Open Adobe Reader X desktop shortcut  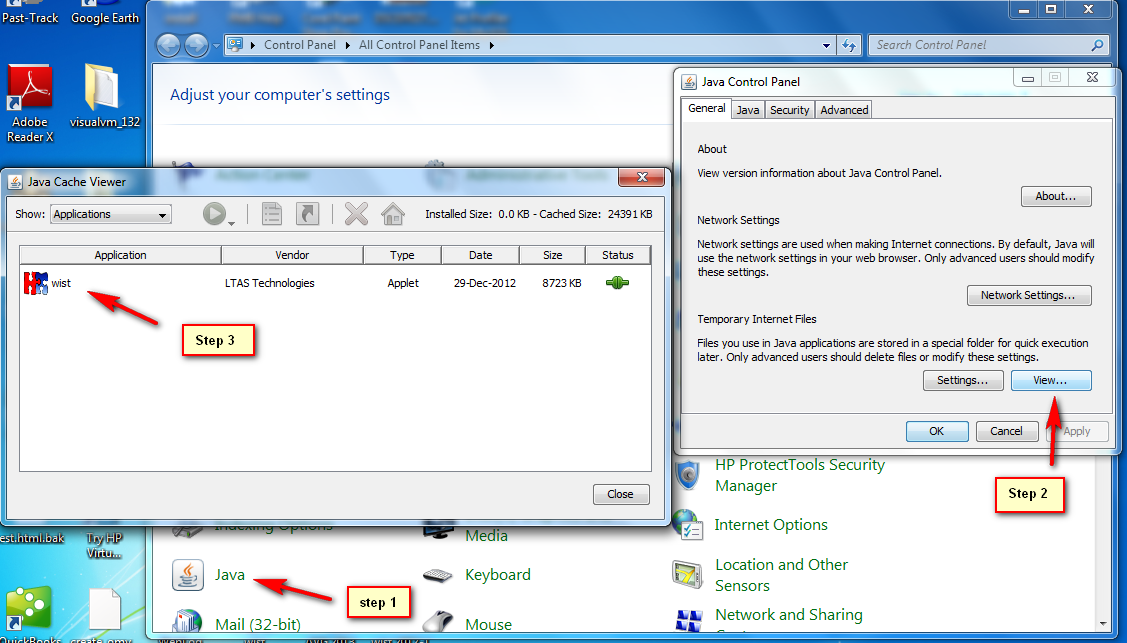[x=29, y=104]
